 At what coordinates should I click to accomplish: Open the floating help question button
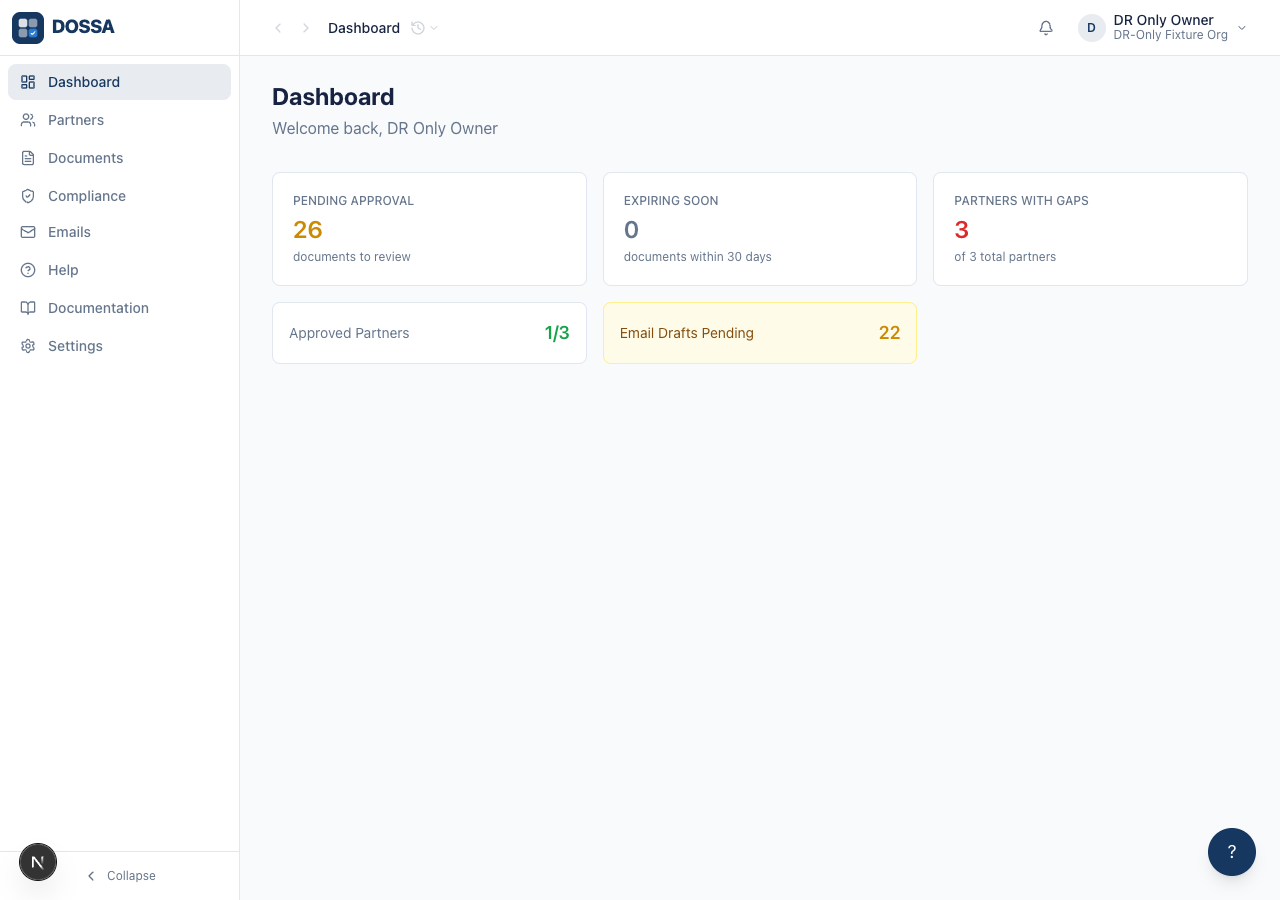tap(1232, 852)
